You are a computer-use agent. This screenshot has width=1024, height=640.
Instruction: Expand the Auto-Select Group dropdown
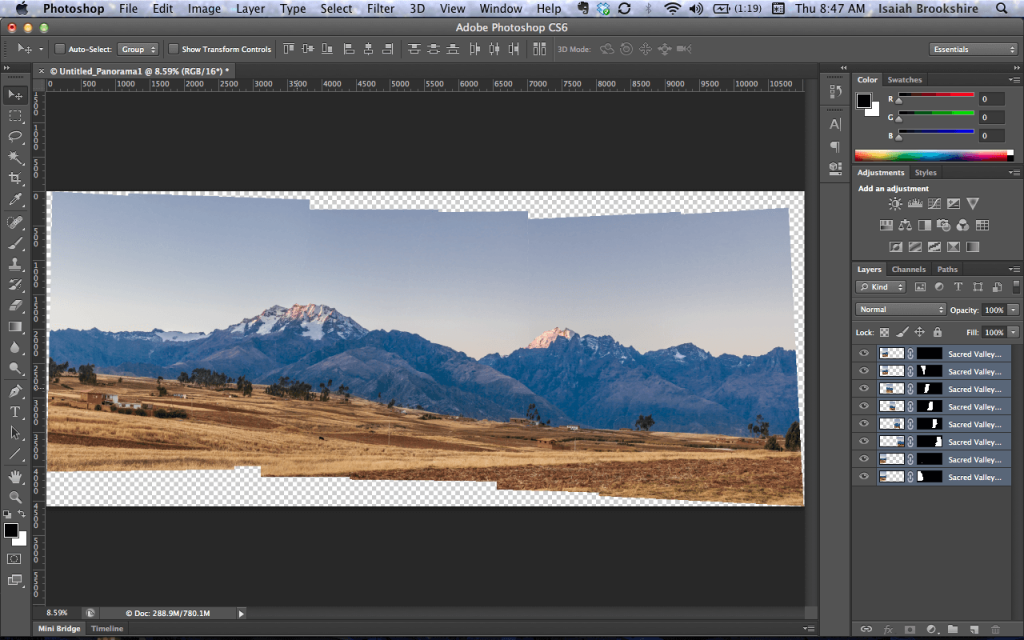pos(138,49)
